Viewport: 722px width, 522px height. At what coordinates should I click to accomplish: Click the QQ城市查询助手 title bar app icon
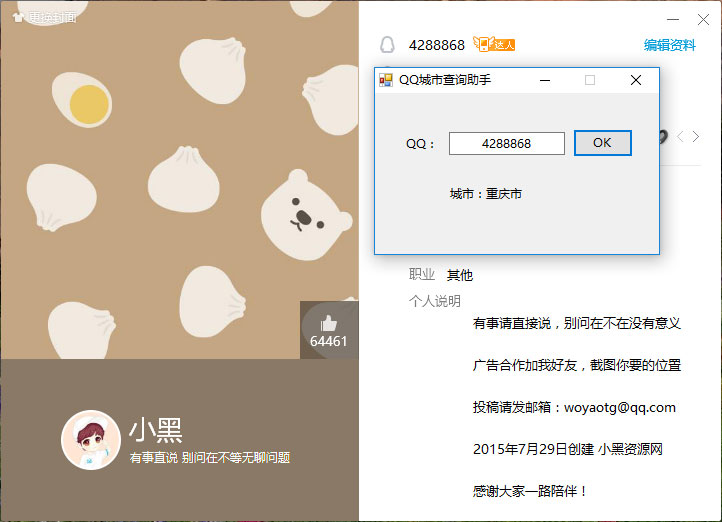coord(386,80)
